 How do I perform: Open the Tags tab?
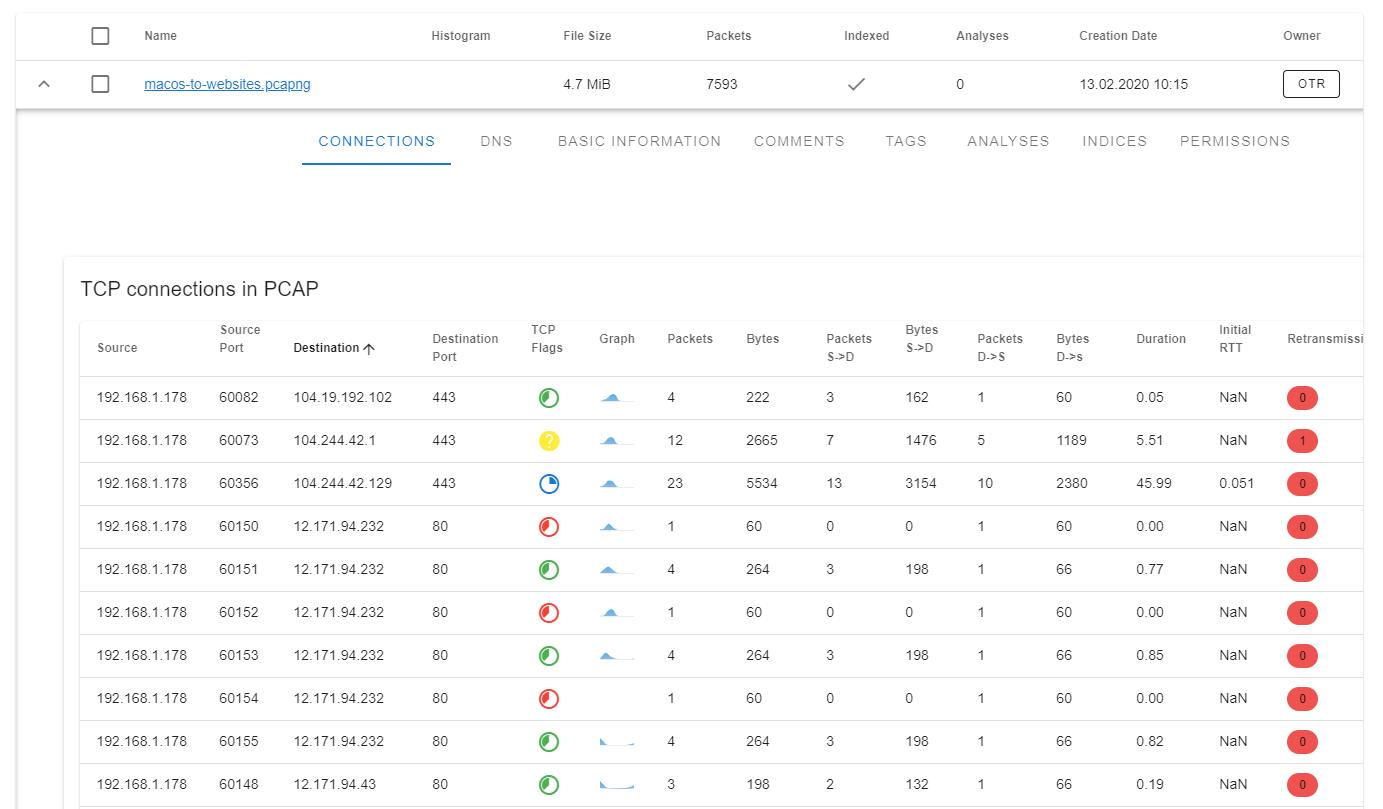(x=906, y=141)
